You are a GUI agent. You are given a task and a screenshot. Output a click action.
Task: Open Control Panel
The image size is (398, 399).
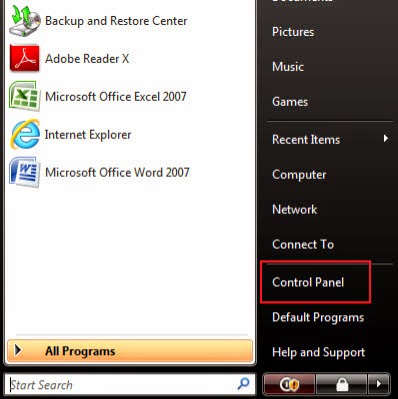tap(308, 282)
